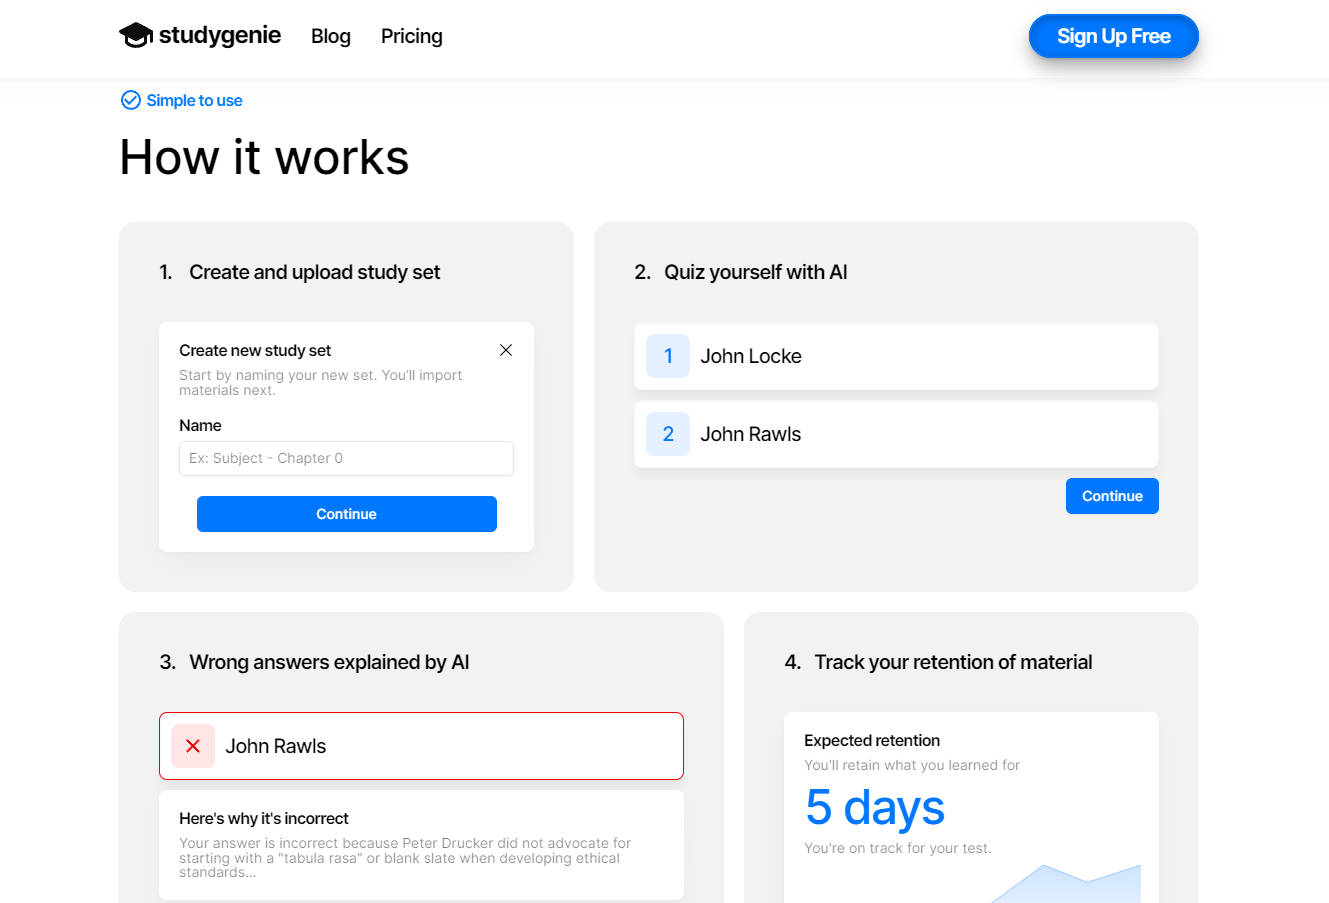Click Continue in the study set form
This screenshot has height=903, width=1329.
point(346,514)
